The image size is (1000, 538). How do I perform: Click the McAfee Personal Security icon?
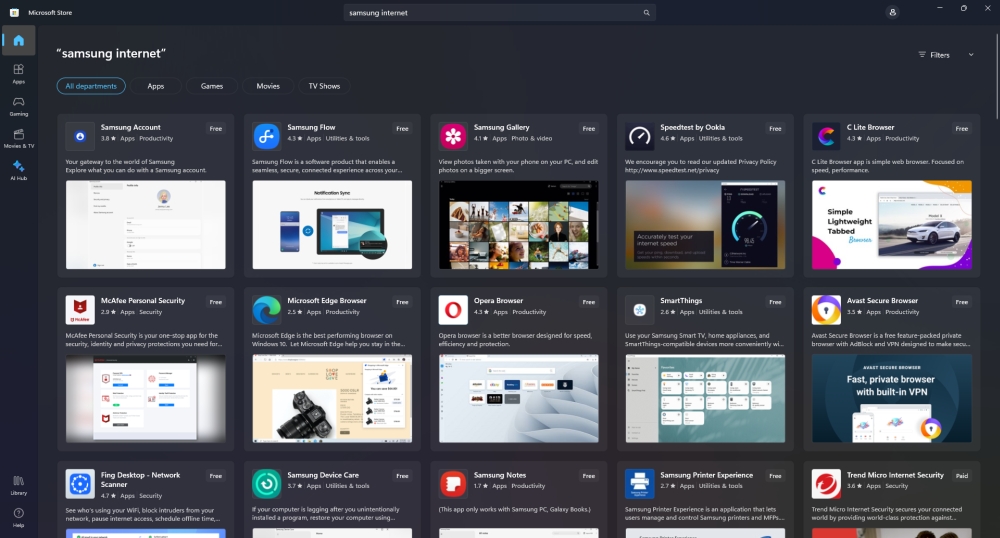[x=80, y=310]
